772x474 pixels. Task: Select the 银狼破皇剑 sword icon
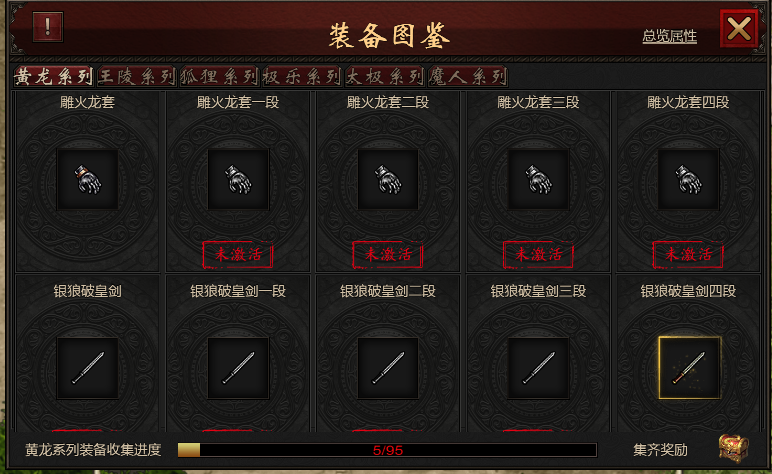coord(88,368)
